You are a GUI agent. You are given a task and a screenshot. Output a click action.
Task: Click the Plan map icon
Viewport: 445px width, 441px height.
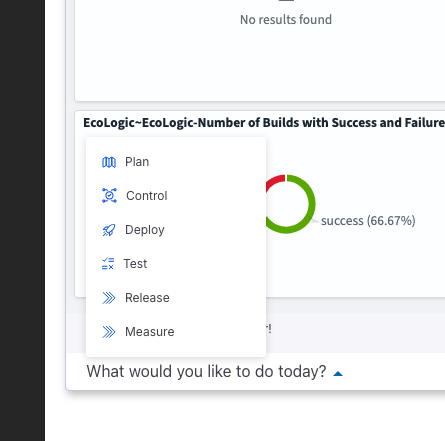coord(109,162)
